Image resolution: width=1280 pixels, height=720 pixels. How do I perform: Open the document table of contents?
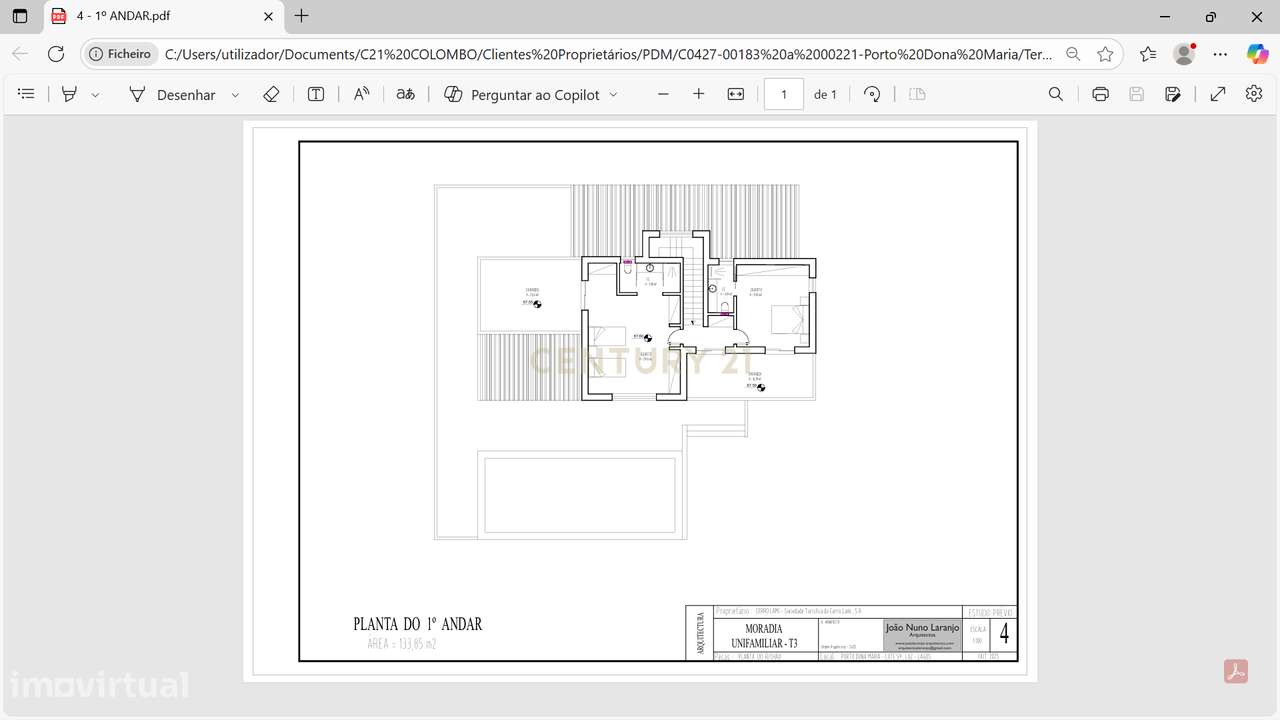26,93
